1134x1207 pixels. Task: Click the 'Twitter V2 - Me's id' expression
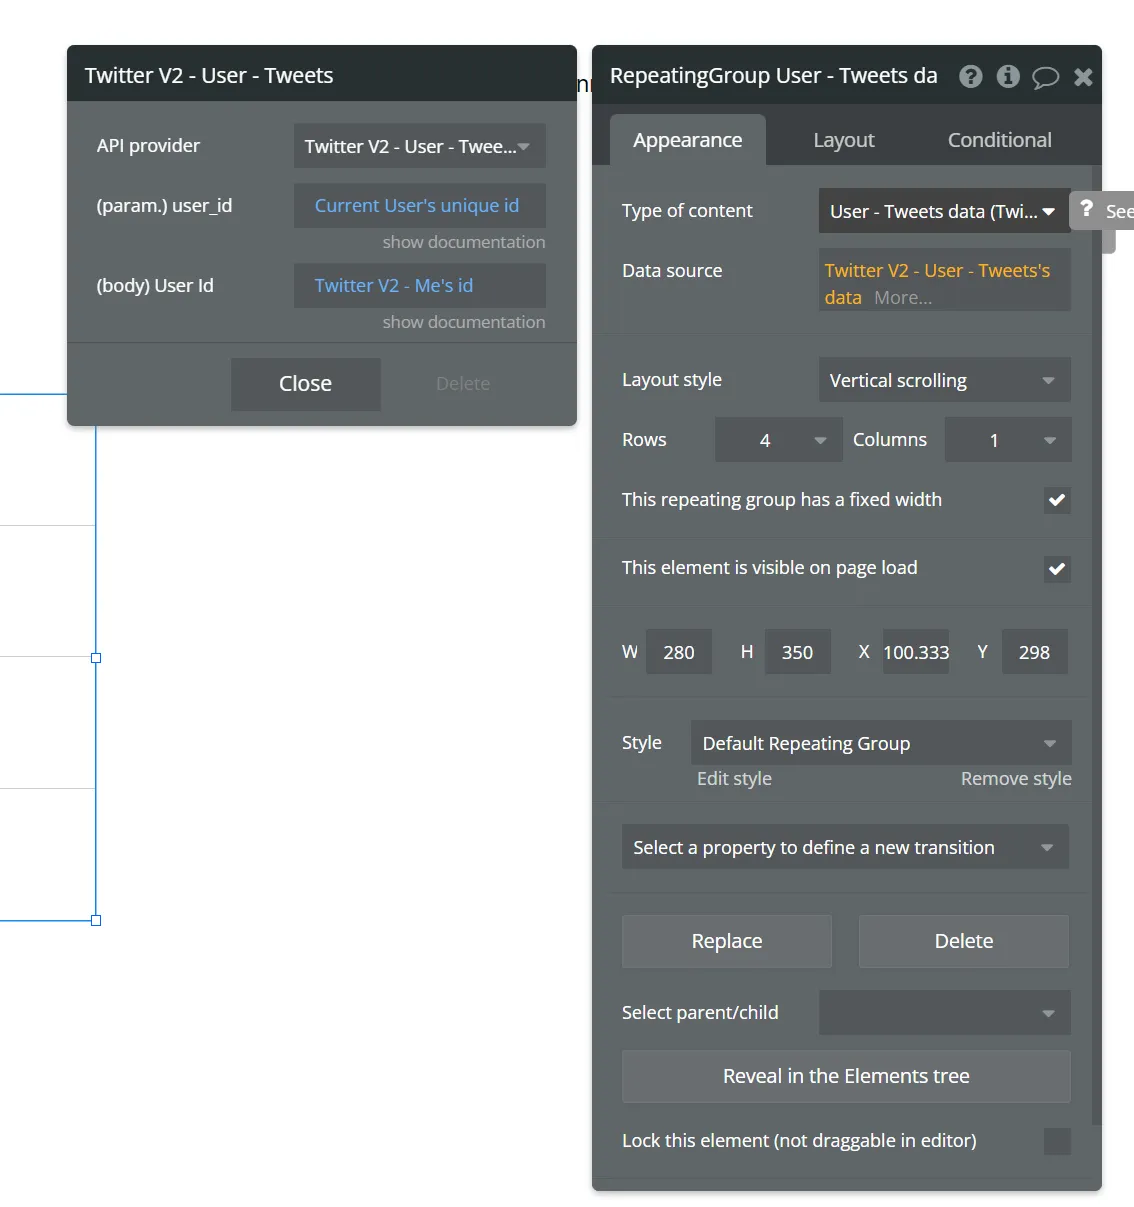(x=394, y=286)
